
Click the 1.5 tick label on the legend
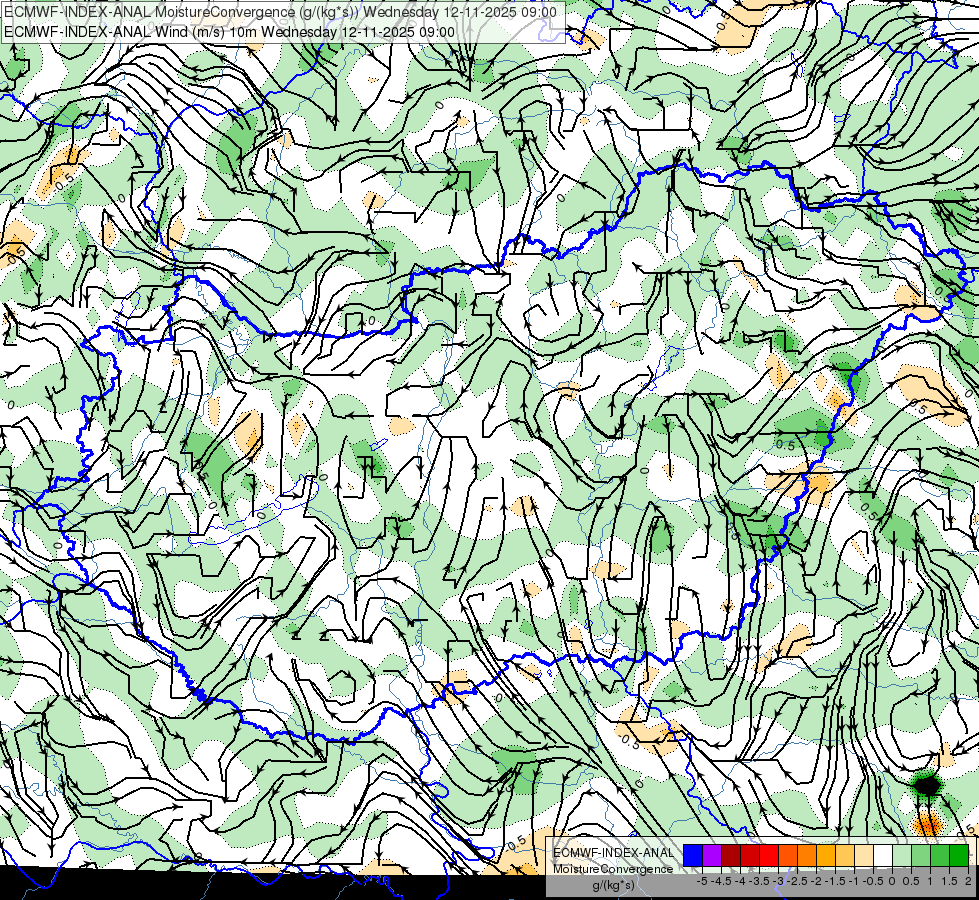click(x=950, y=881)
